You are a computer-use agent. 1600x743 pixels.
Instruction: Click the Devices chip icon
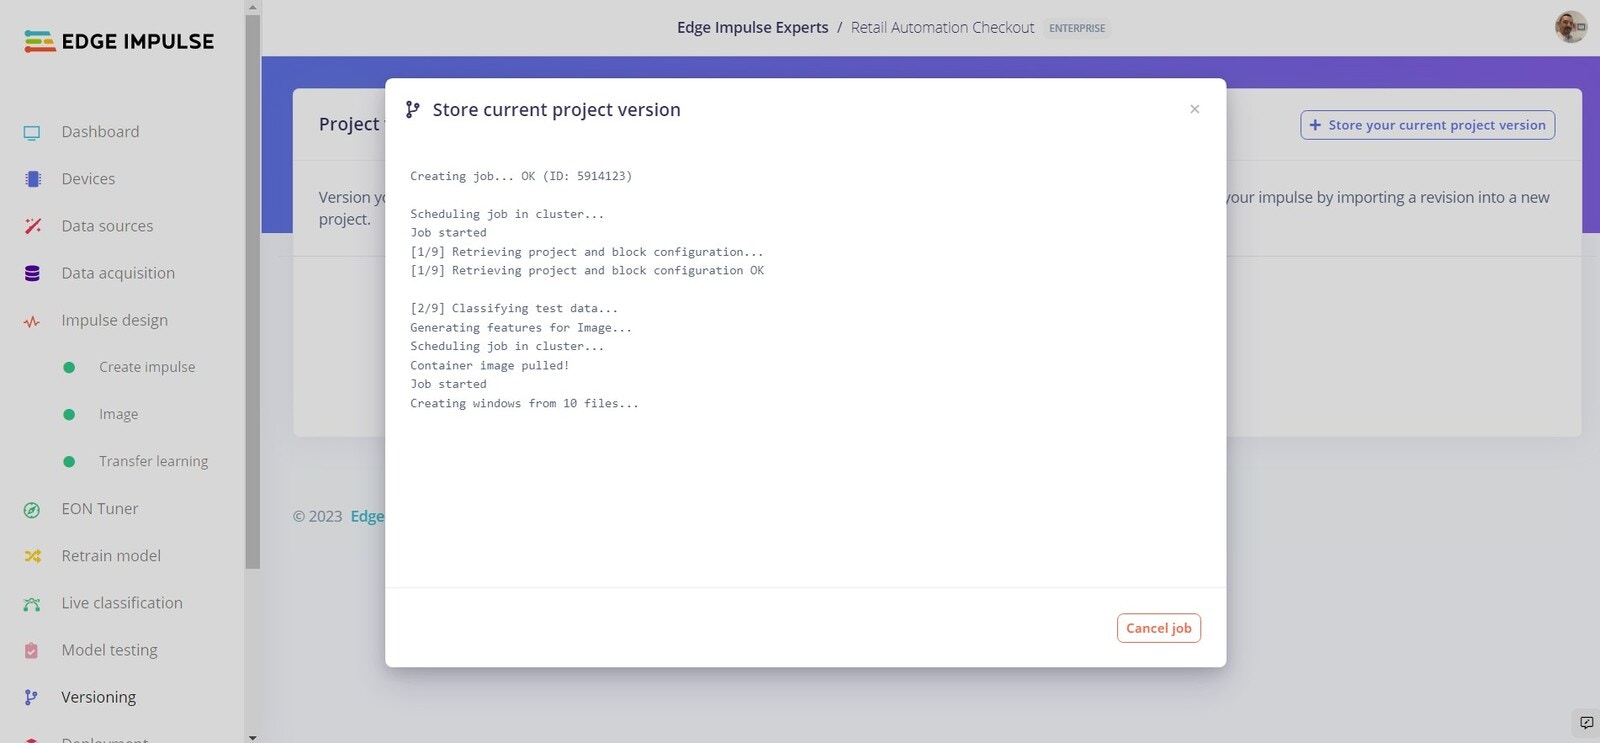pyautogui.click(x=32, y=179)
